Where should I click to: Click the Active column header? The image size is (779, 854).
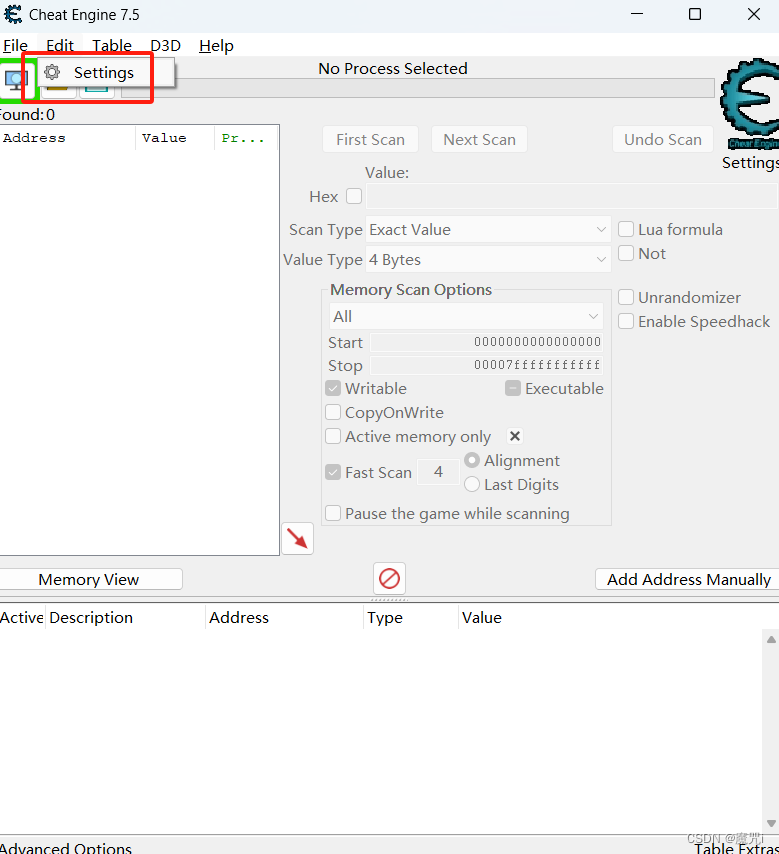22,618
